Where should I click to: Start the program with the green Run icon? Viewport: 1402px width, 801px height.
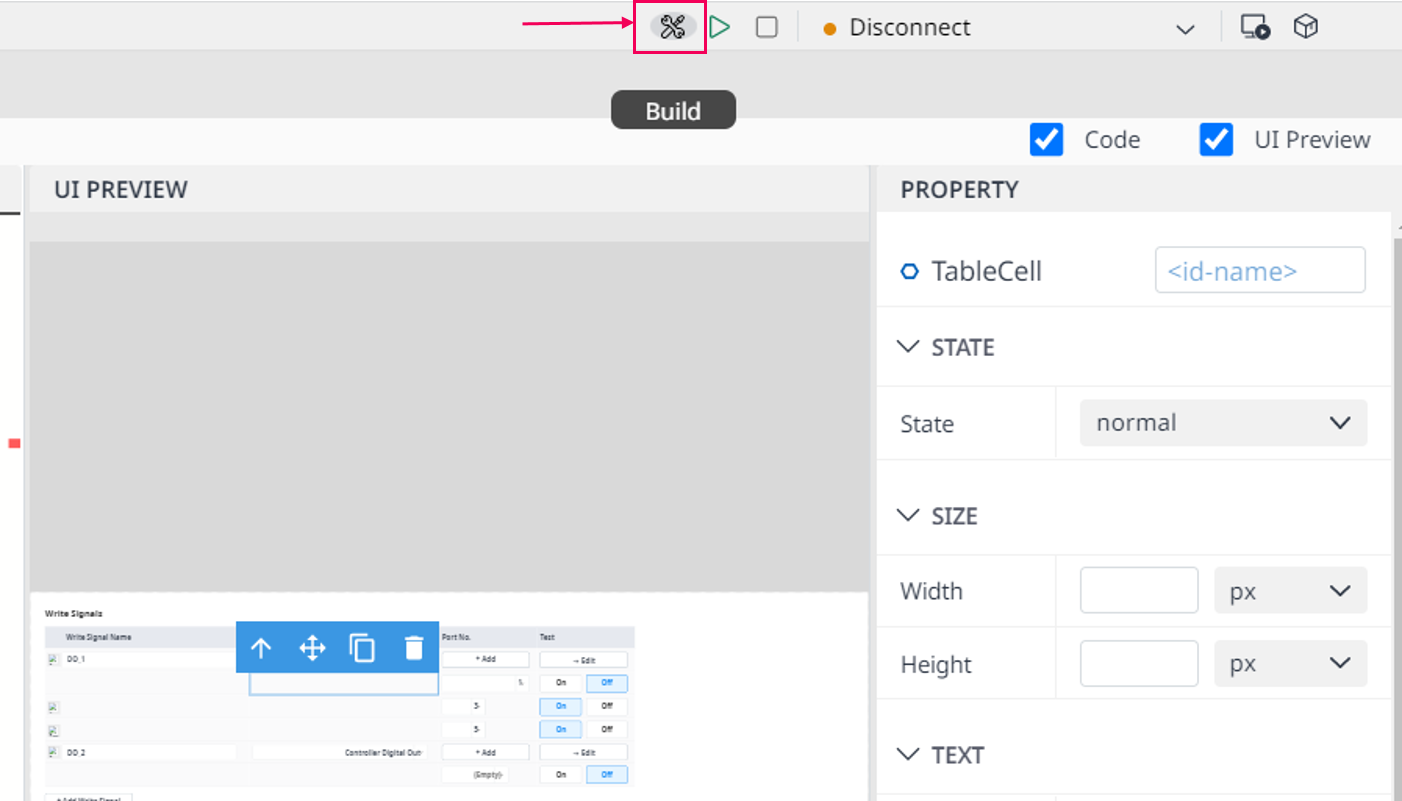720,27
